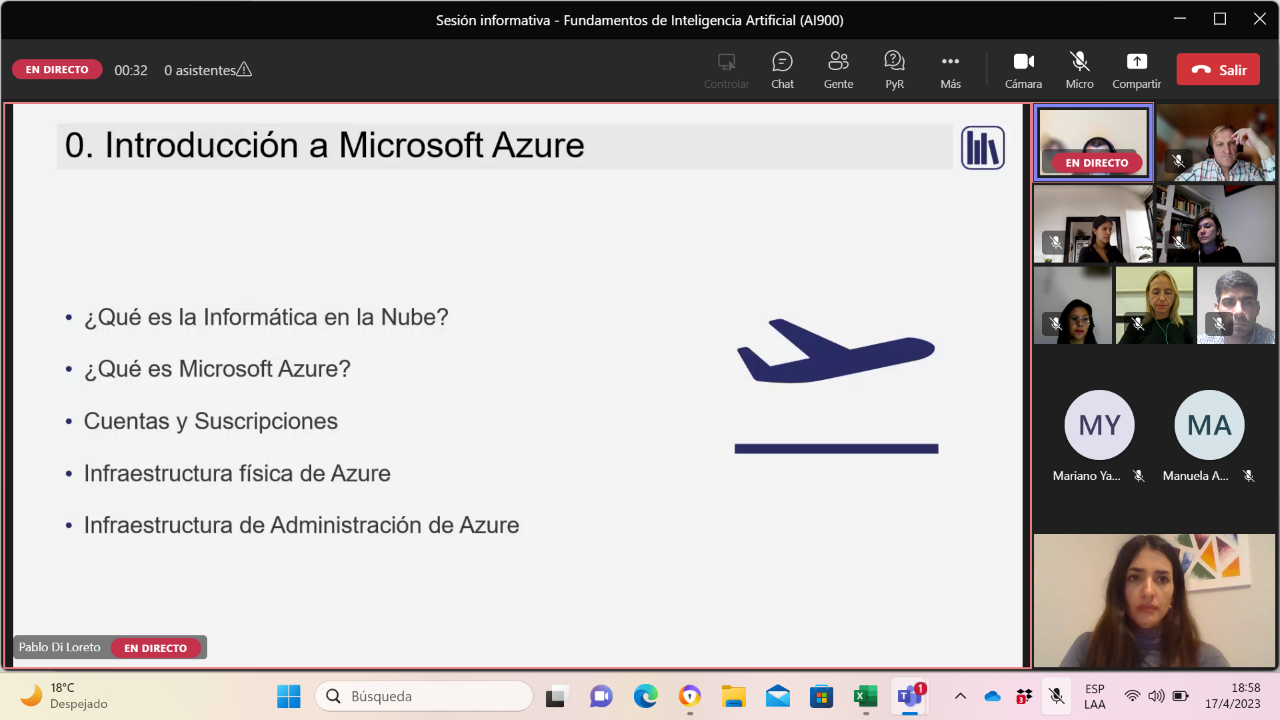Open the Más options menu
This screenshot has height=720, width=1280.
click(x=950, y=70)
